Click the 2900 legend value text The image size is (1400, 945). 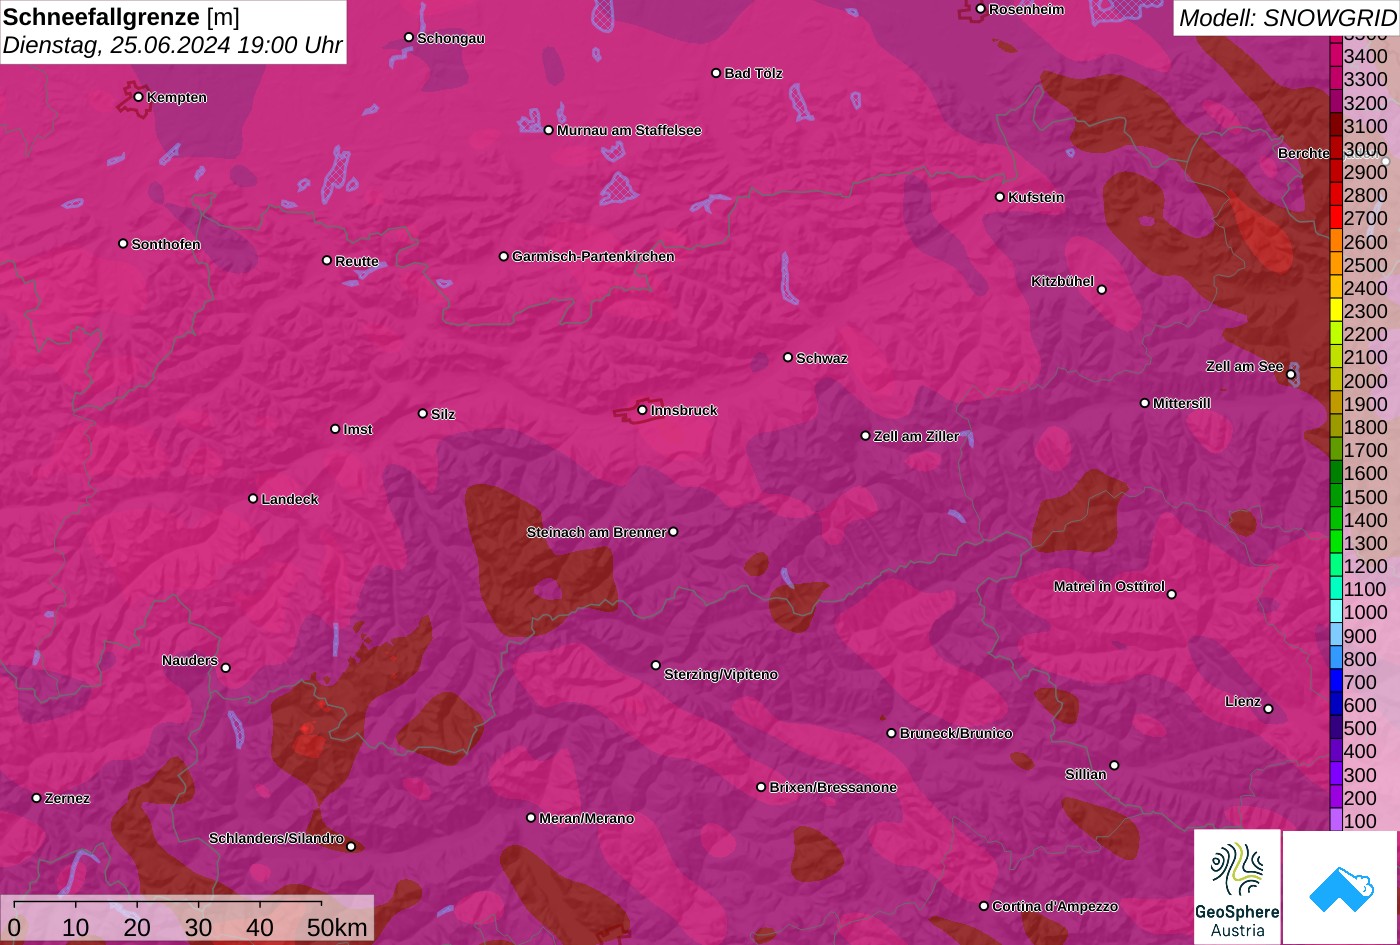[x=1366, y=172]
